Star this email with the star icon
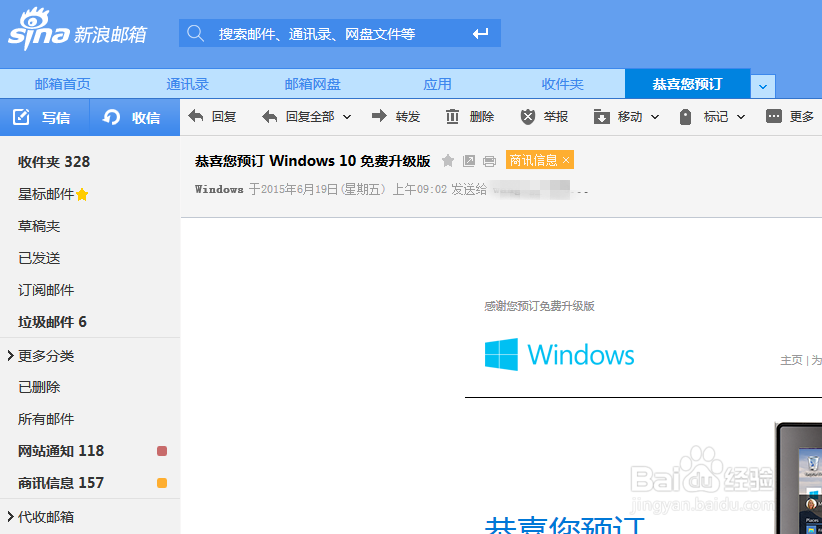 448,160
